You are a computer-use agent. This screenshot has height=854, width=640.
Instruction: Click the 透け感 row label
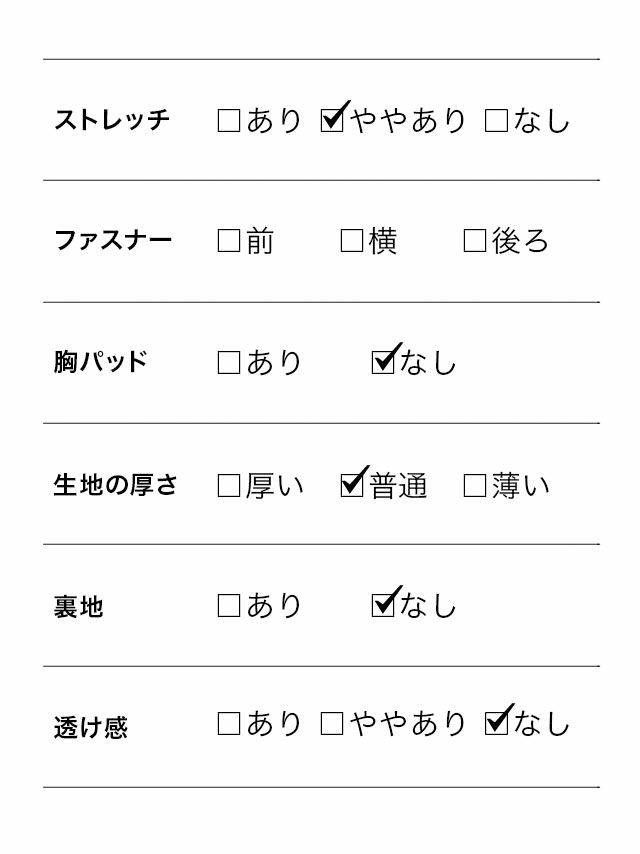pos(91,727)
